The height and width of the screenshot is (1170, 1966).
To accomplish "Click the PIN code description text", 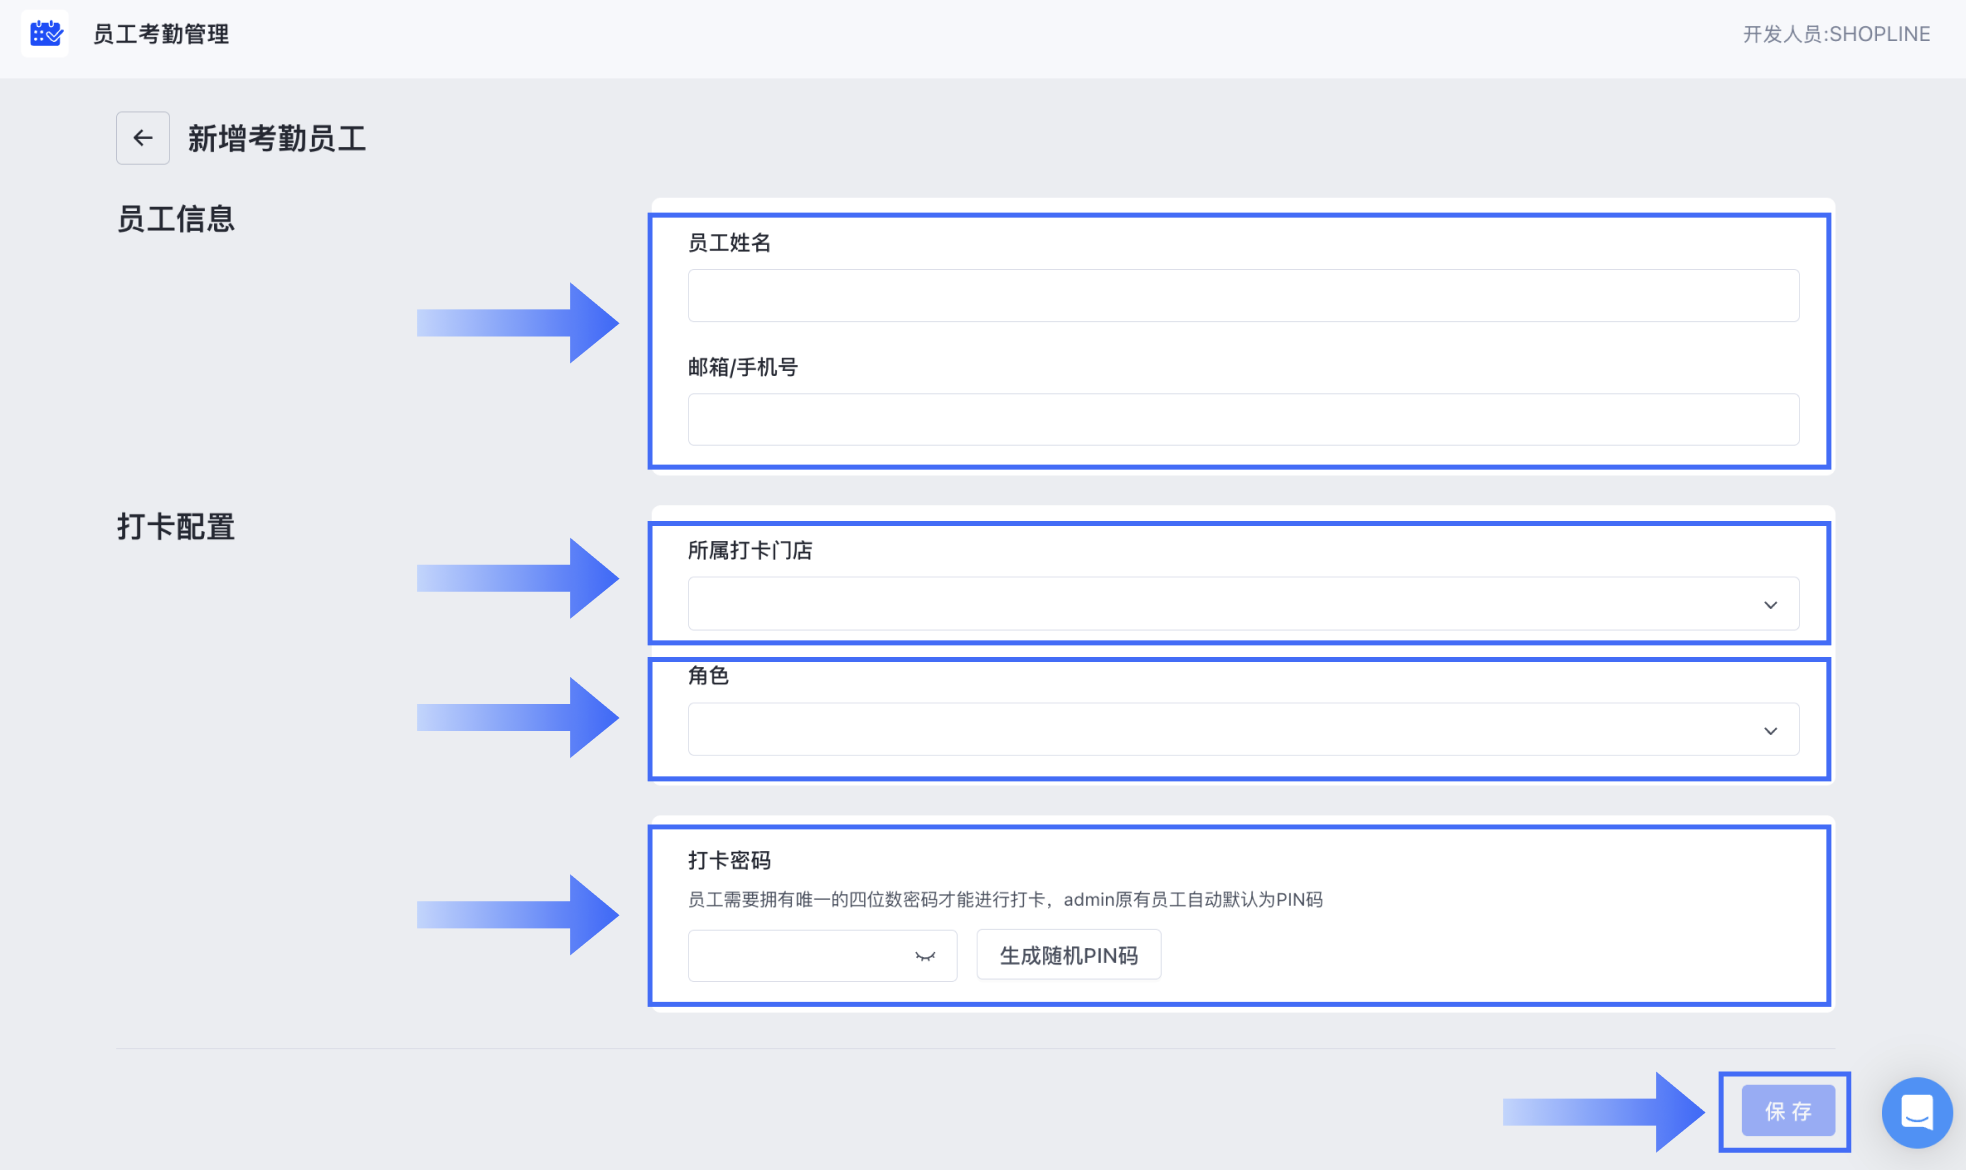I will pyautogui.click(x=1005, y=899).
